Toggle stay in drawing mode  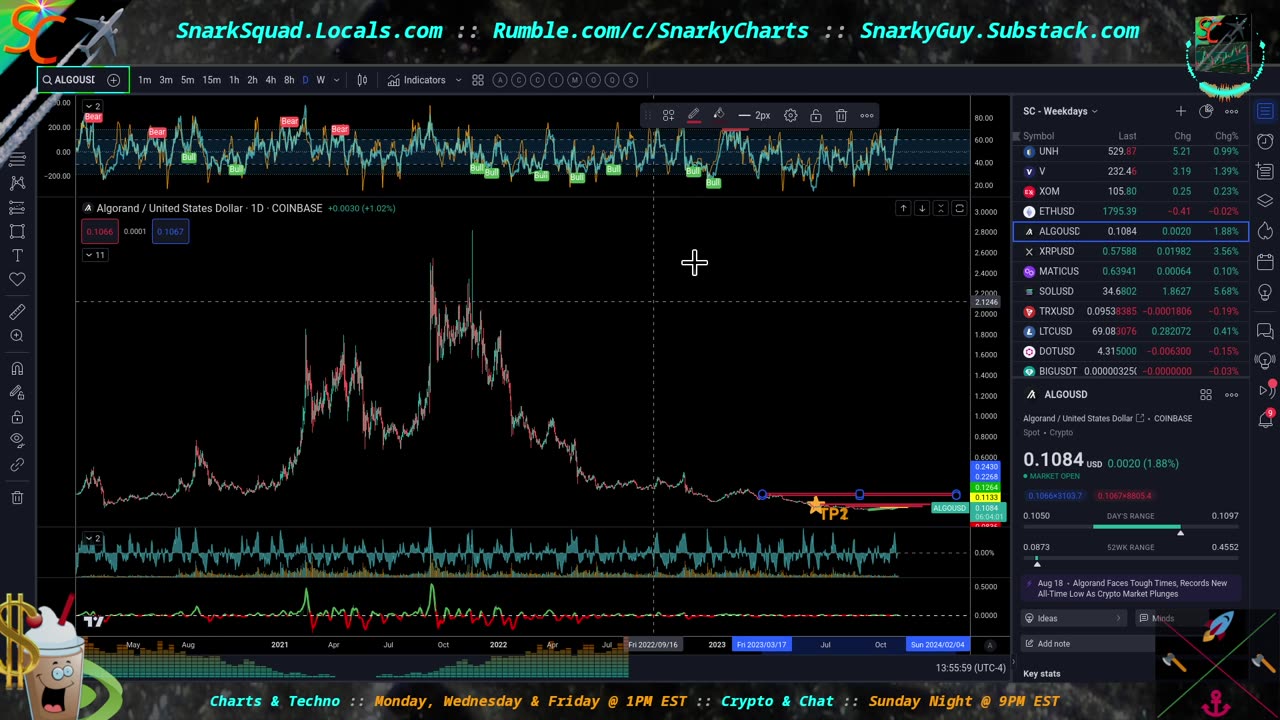pos(17,393)
